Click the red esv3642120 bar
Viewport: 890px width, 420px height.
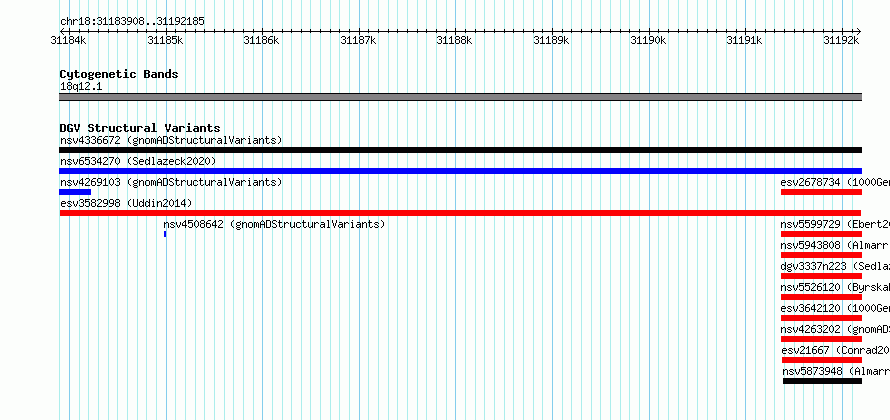(821, 318)
